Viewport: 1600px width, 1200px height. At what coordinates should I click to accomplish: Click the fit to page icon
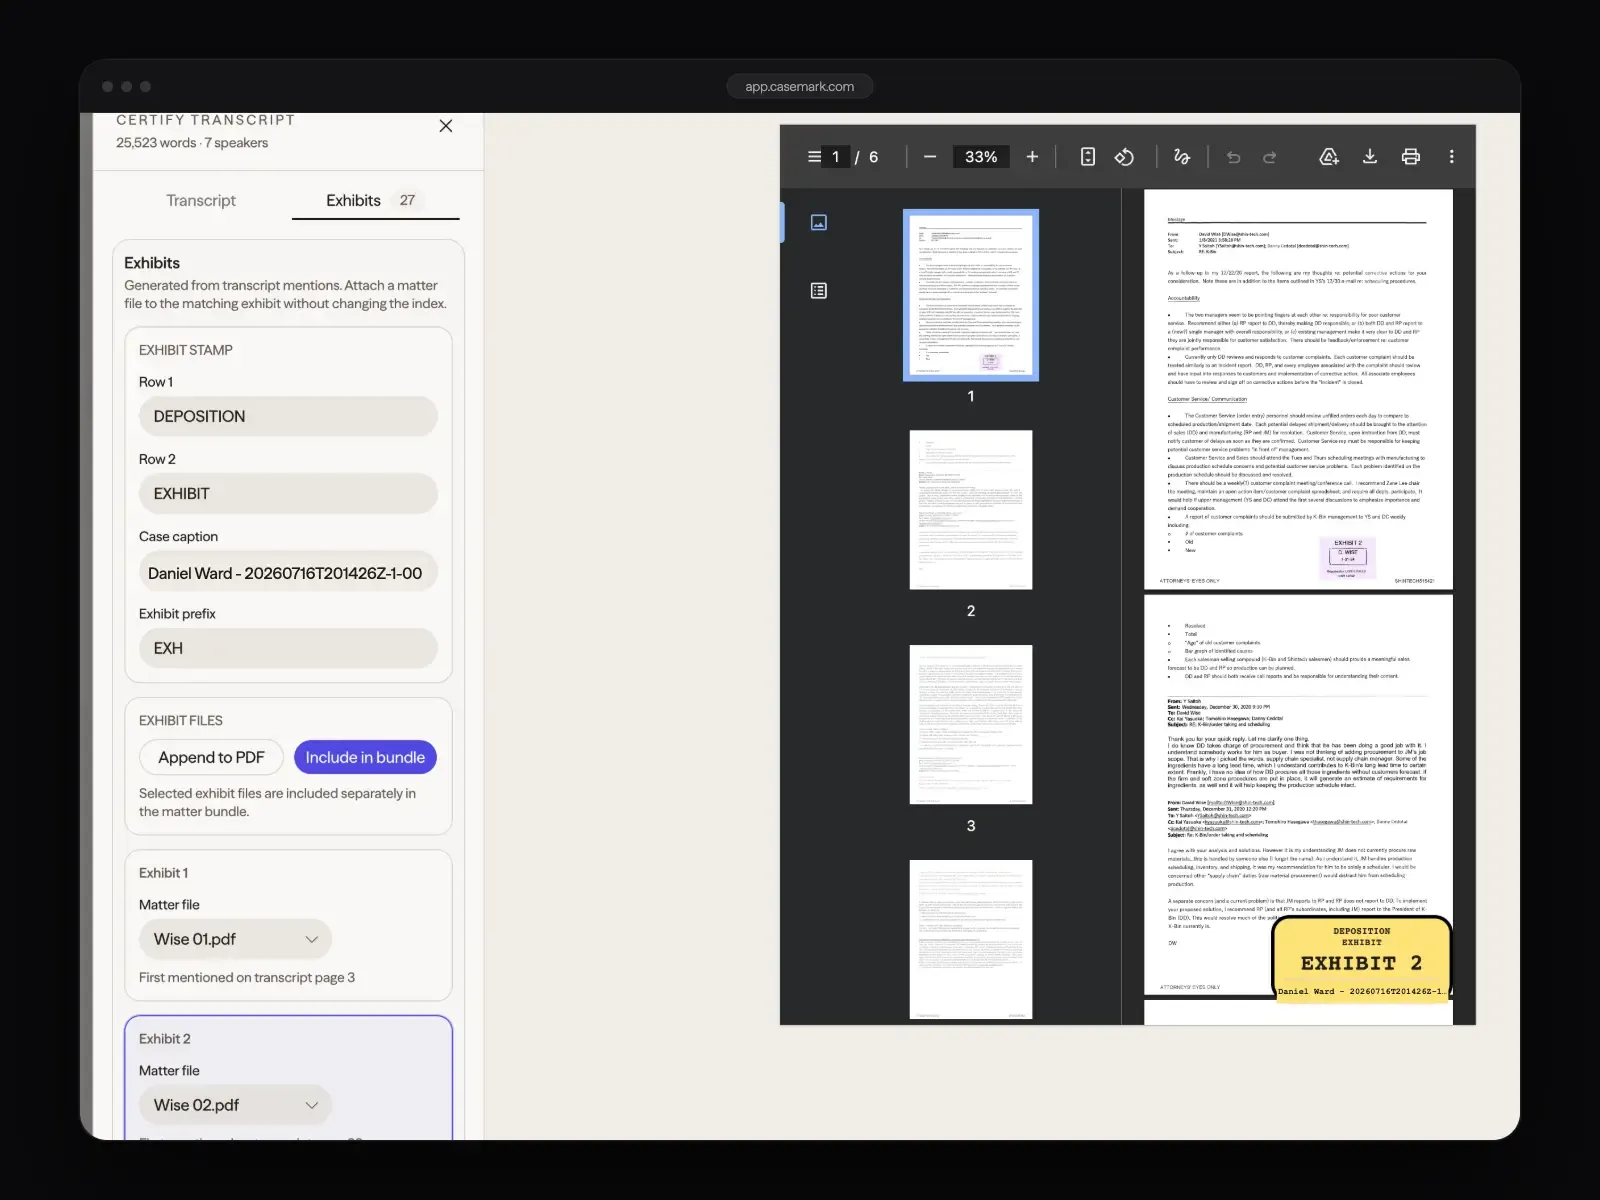(x=1088, y=157)
